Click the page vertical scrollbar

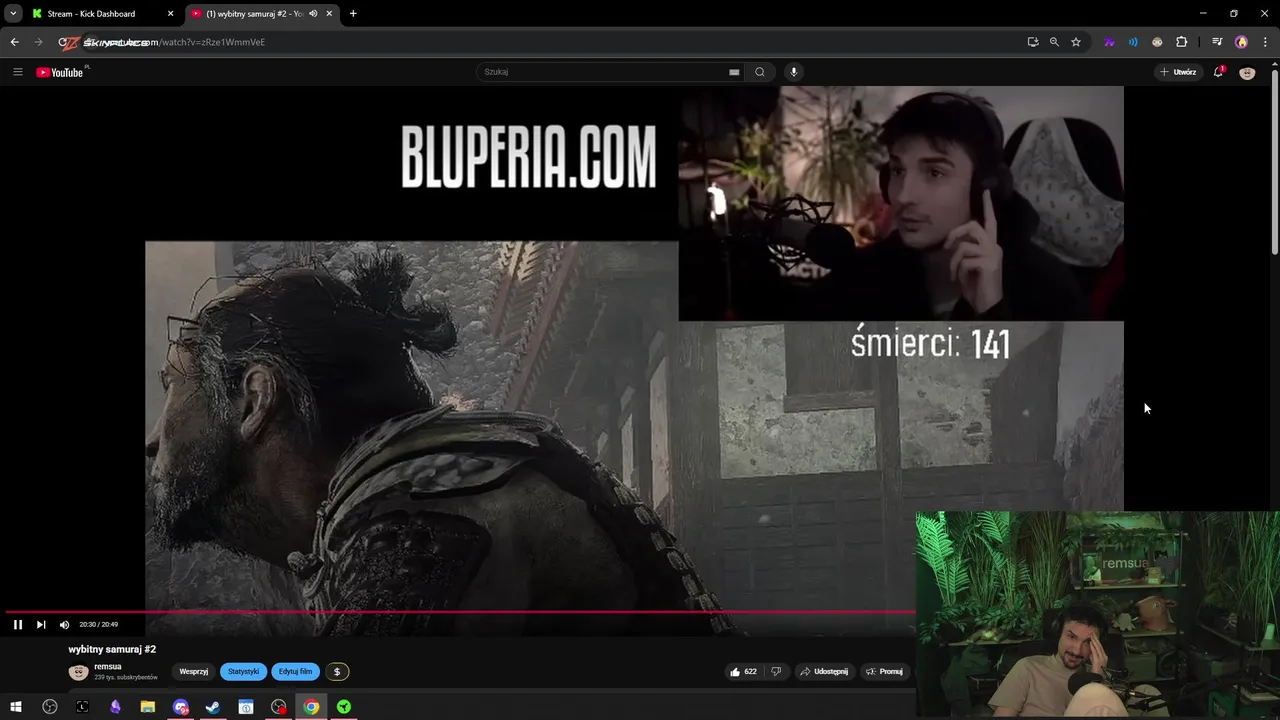coord(1274,160)
